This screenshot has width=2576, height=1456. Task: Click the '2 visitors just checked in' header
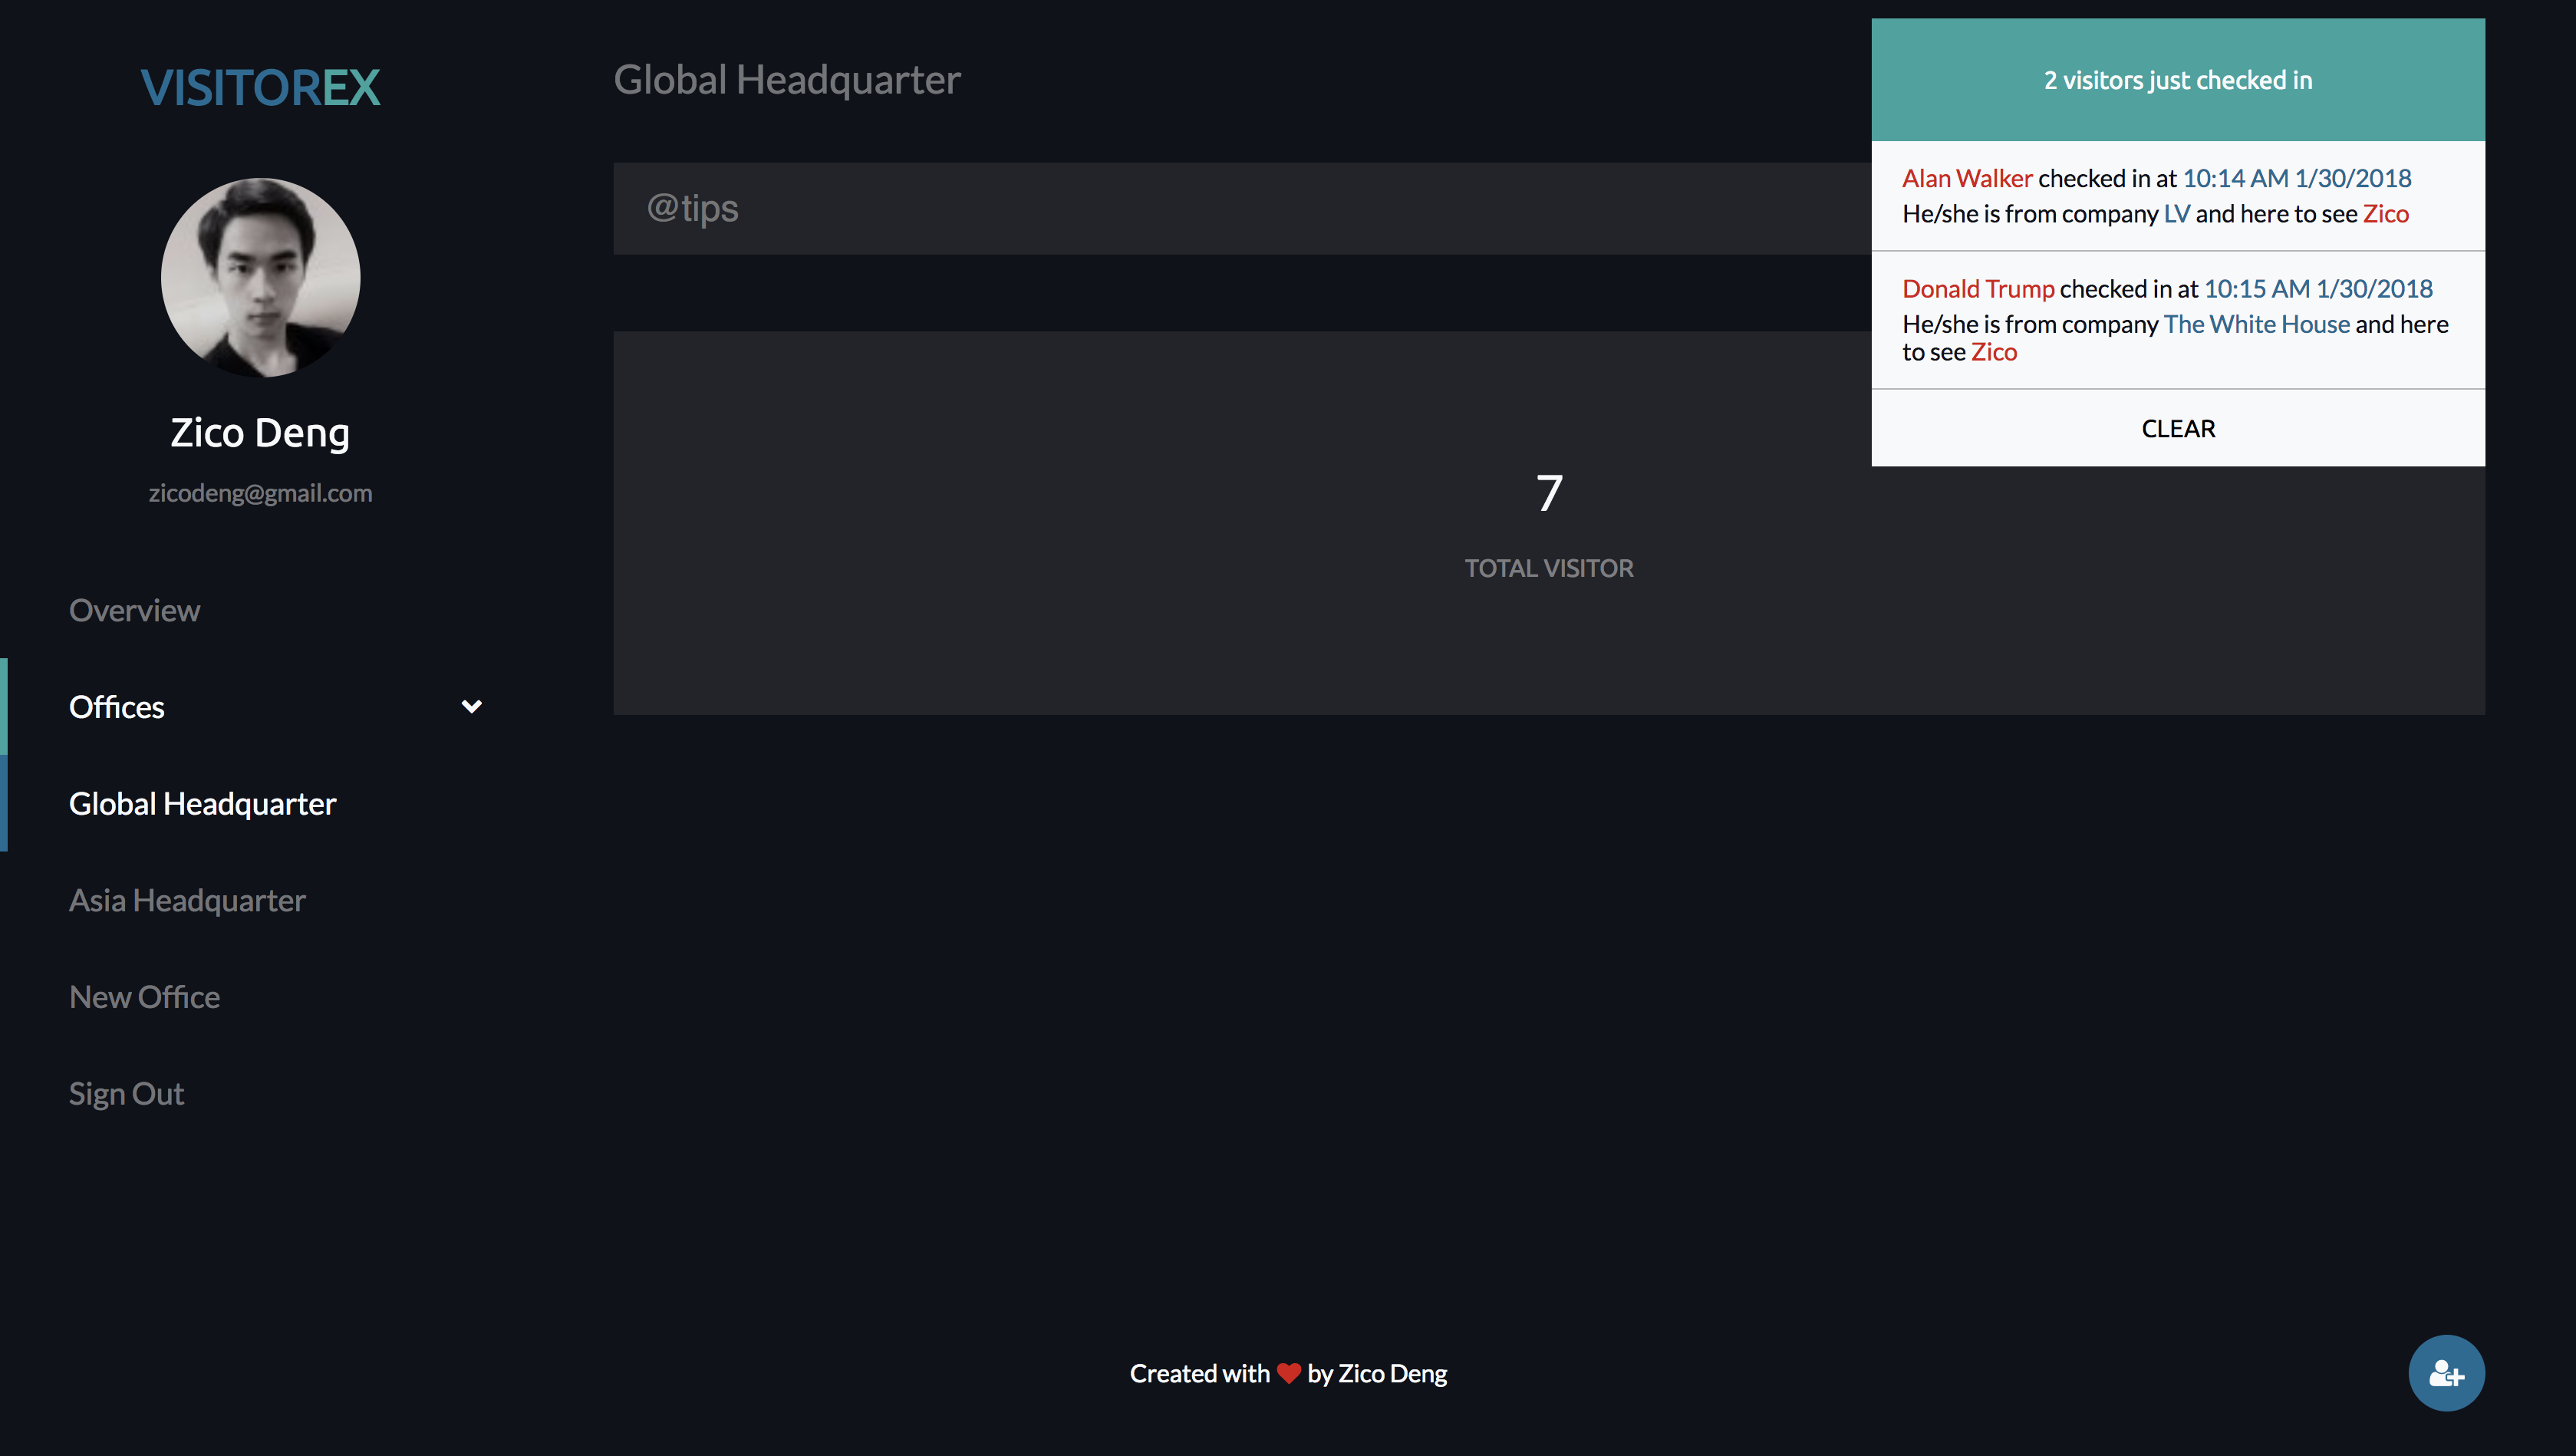2177,80
